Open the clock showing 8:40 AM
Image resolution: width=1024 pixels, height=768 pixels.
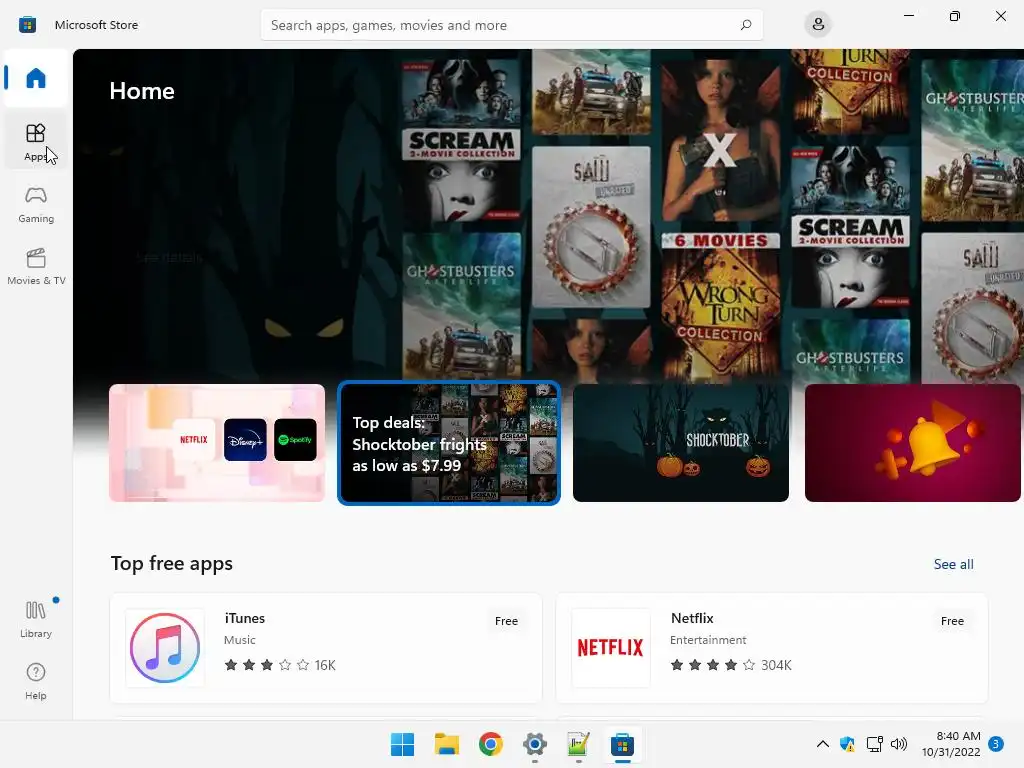951,744
